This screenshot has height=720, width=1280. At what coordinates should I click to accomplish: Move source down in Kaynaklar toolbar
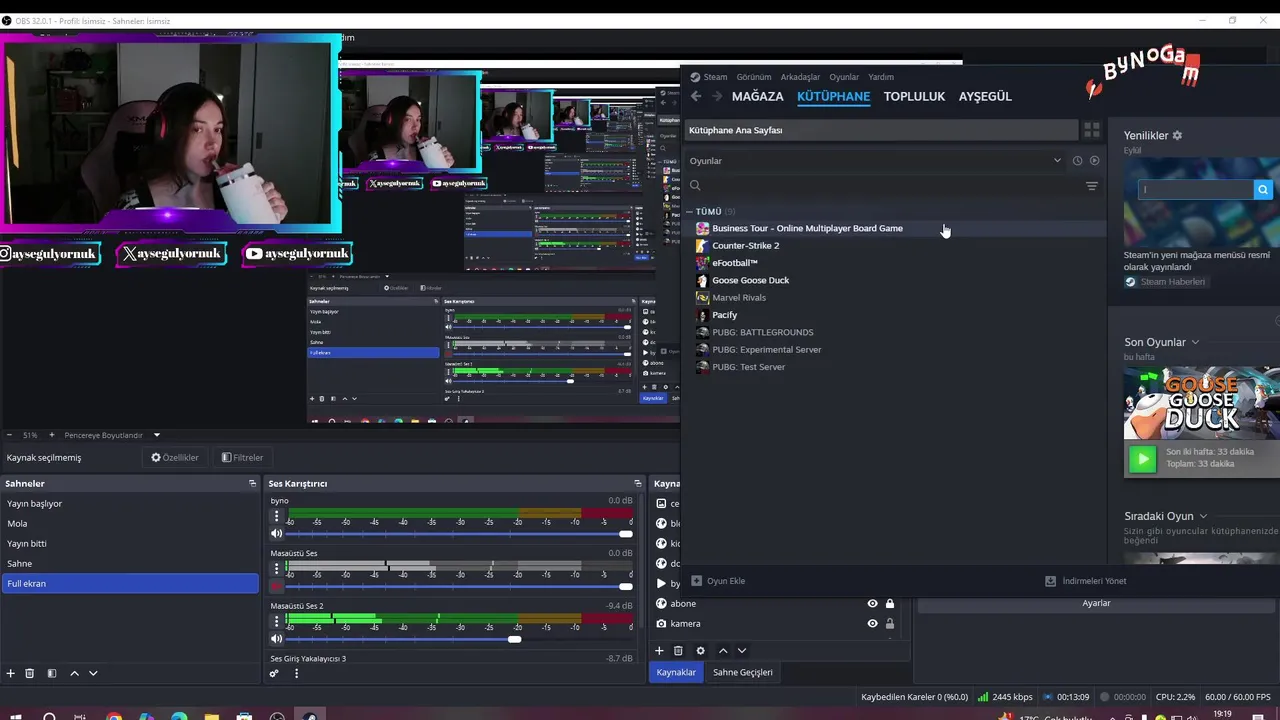tap(741, 651)
